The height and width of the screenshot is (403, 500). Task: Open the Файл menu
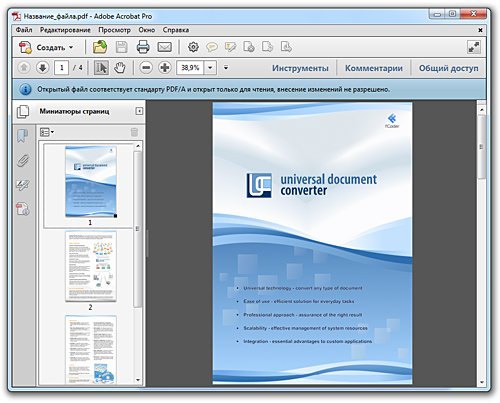coord(24,30)
